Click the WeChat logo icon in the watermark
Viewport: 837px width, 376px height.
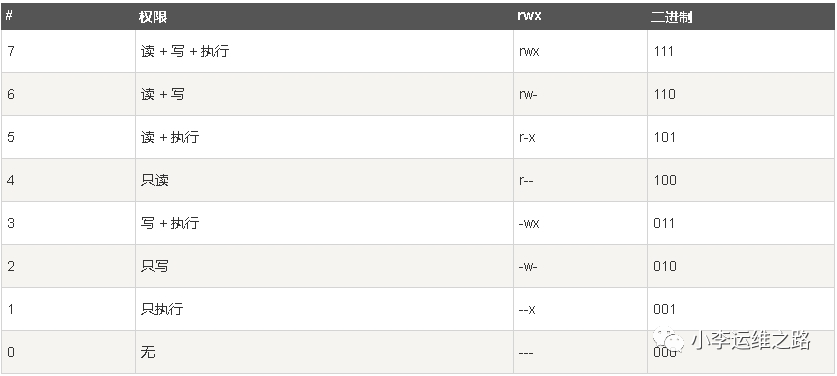point(669,340)
